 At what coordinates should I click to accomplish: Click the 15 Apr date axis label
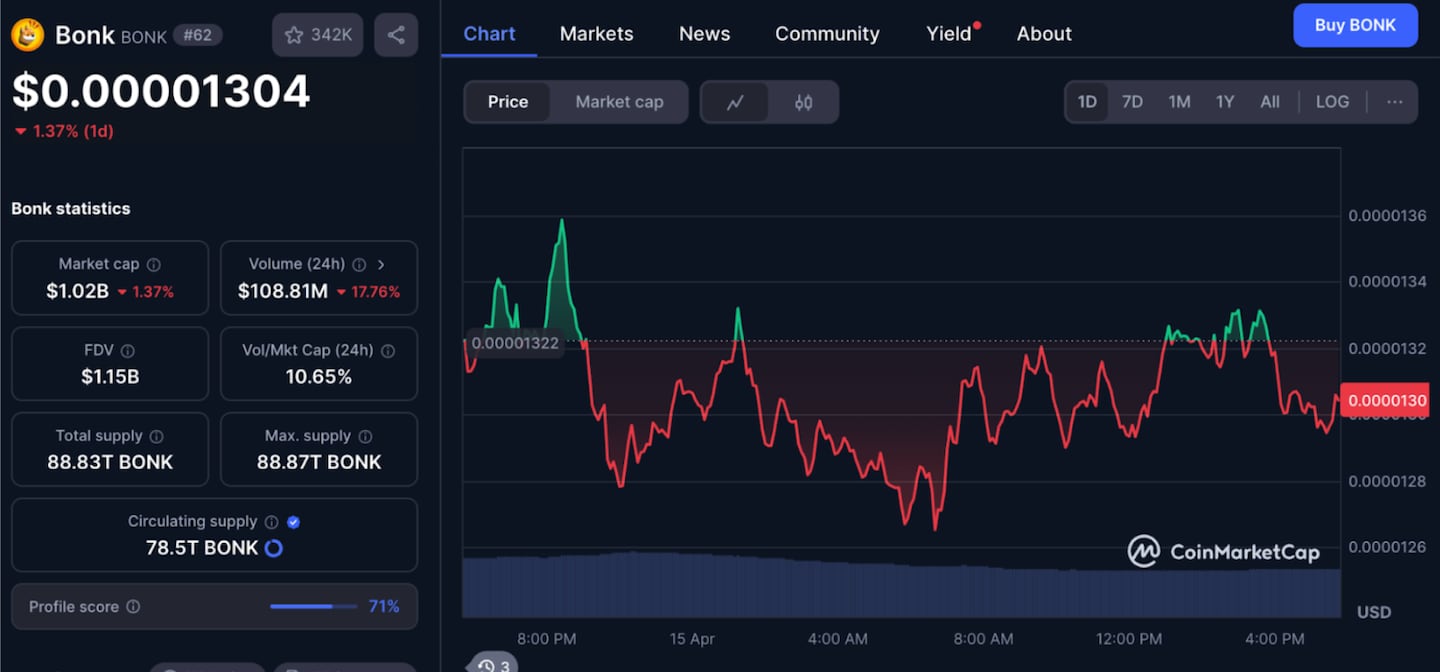pyautogui.click(x=694, y=638)
